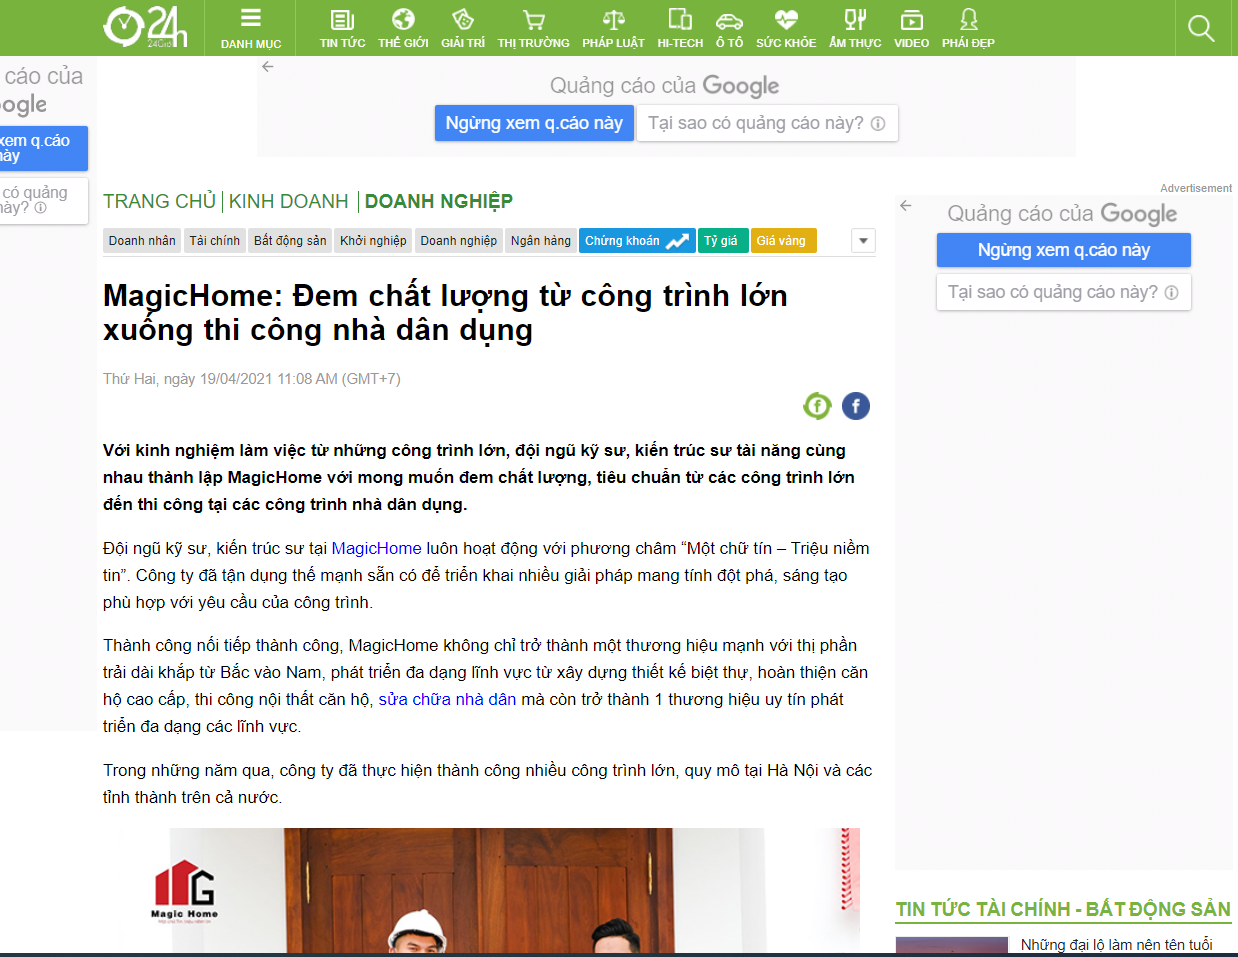Image resolution: width=1238 pixels, height=957 pixels.
Task: Follow the sửa chữa nhà dân link
Action: pyautogui.click(x=447, y=700)
